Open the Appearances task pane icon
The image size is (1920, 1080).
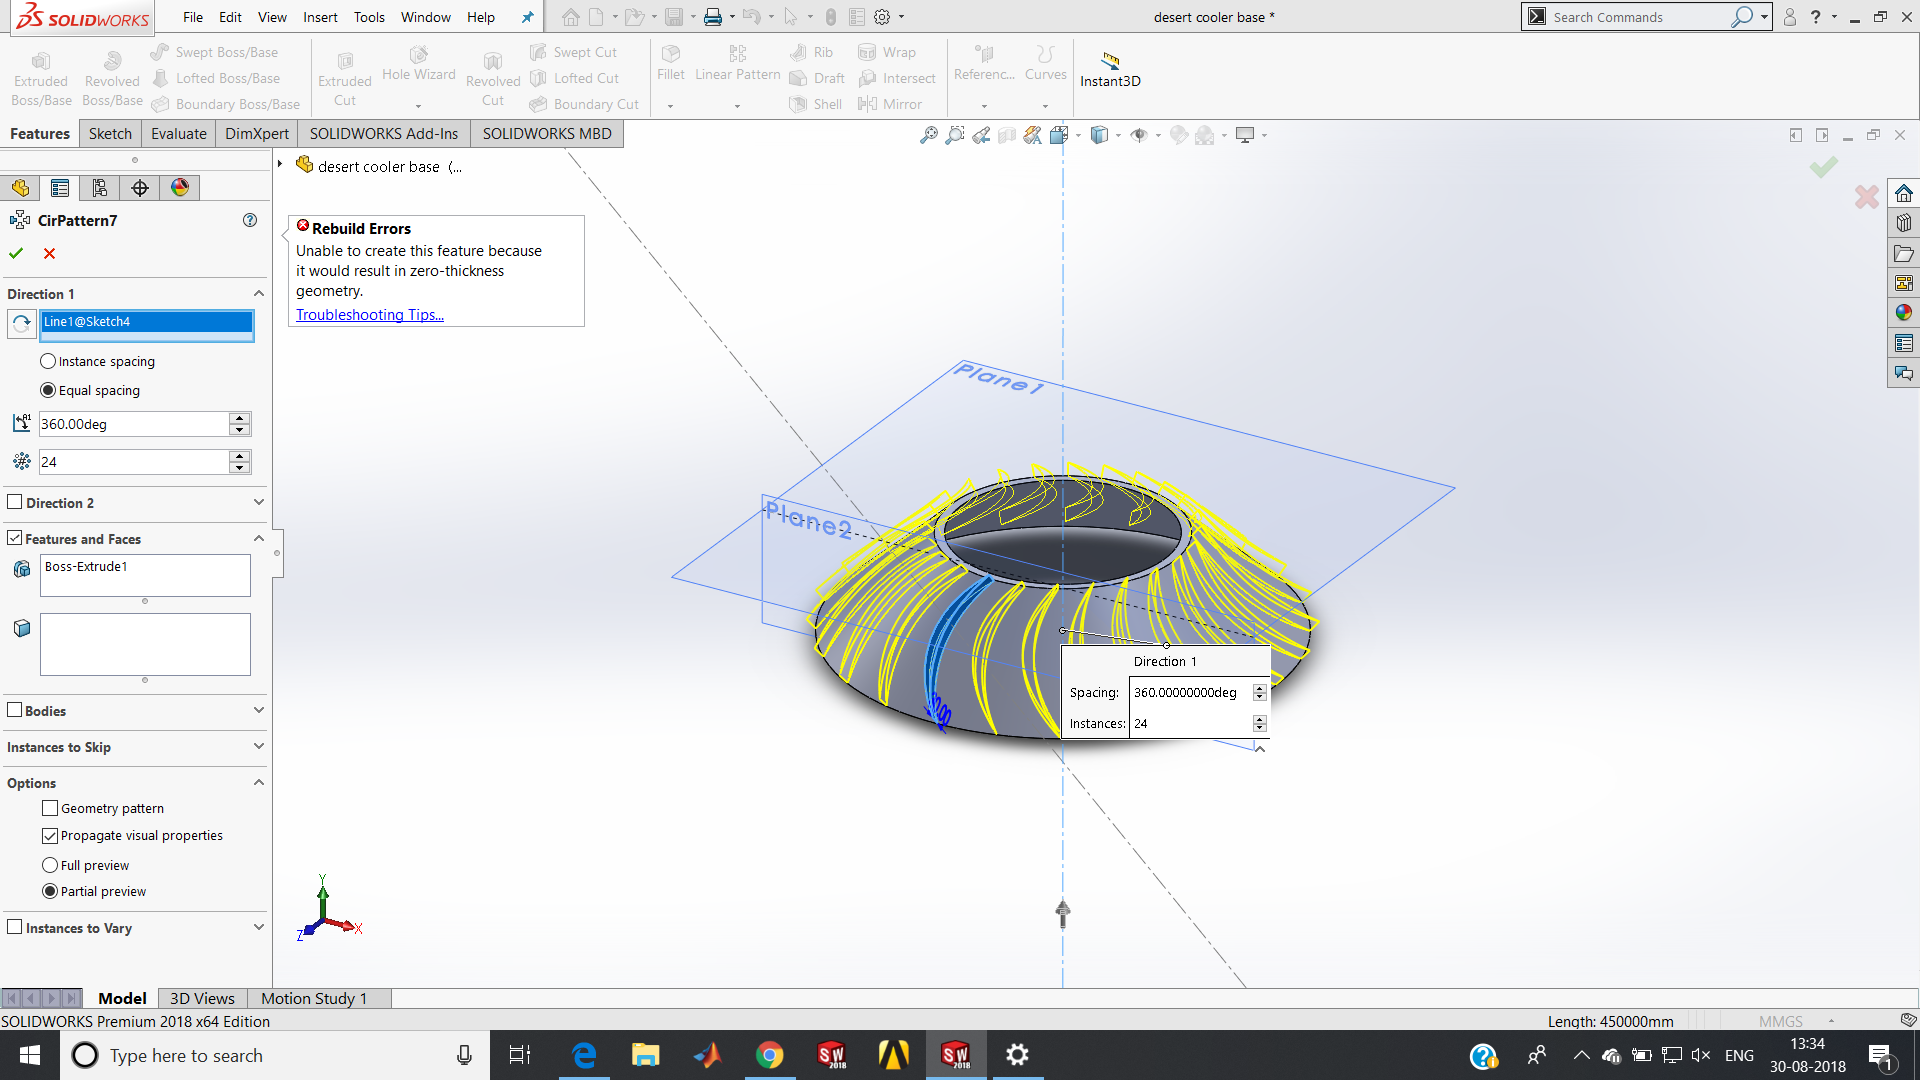pyautogui.click(x=1903, y=313)
